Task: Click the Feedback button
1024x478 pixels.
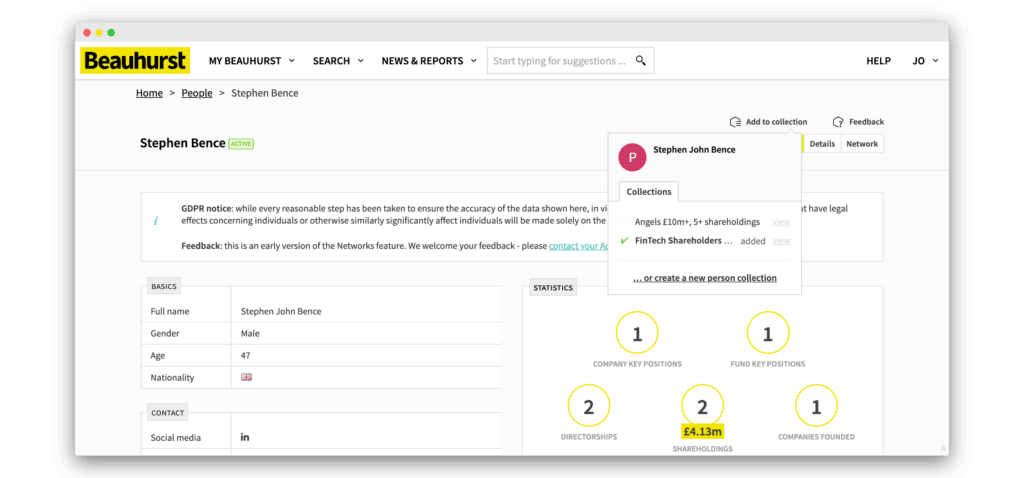Action: click(x=858, y=122)
